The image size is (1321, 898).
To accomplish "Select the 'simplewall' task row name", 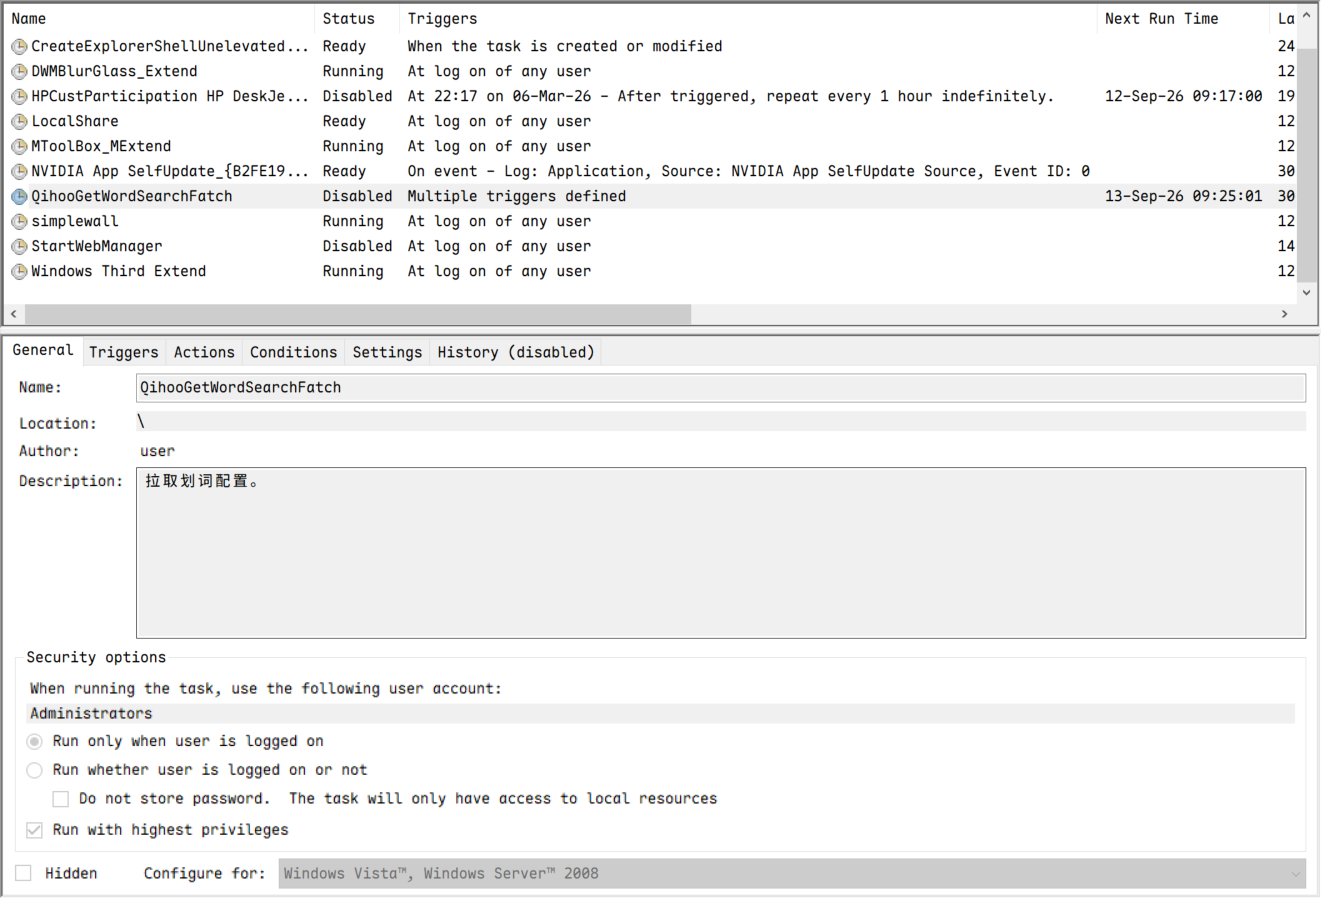I will (75, 221).
